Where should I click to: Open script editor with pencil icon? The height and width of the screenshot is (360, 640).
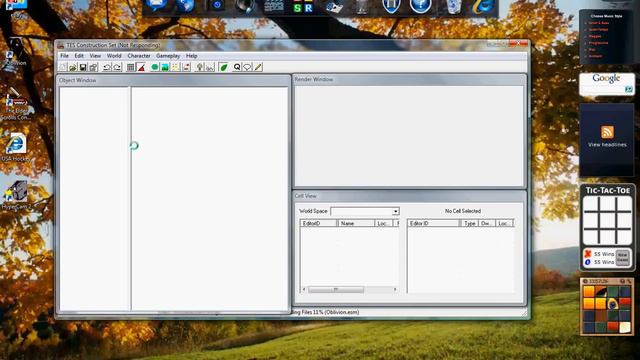coord(258,67)
